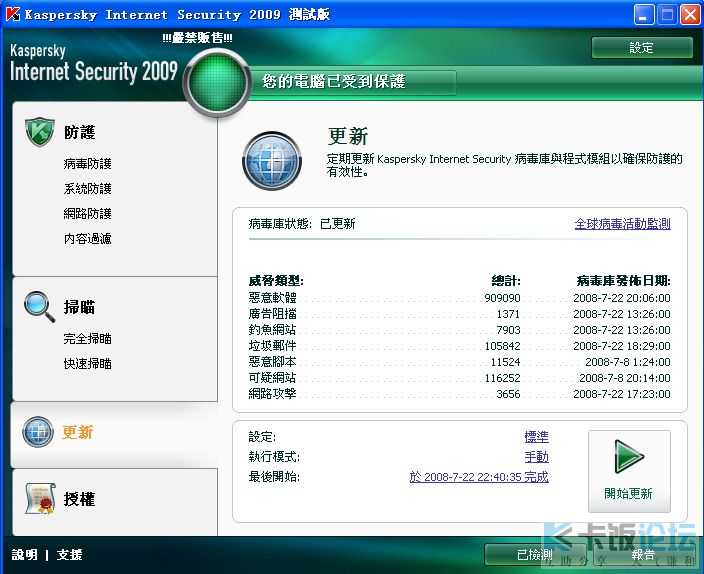Click the green shield Protection icon

pos(40,132)
